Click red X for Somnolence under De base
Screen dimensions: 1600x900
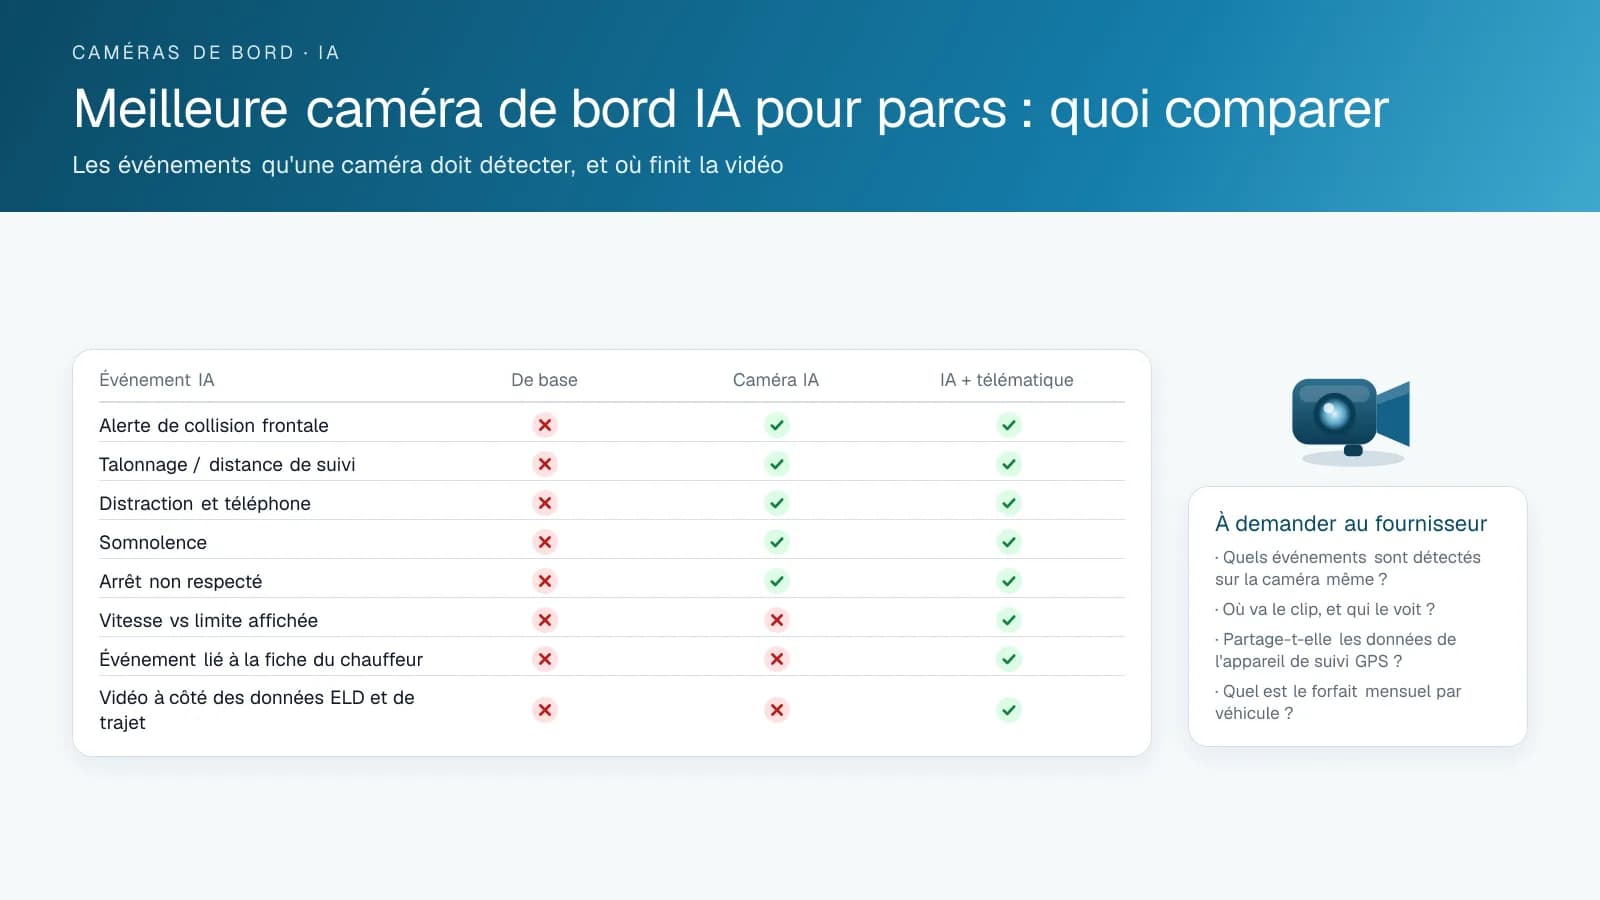(x=545, y=542)
